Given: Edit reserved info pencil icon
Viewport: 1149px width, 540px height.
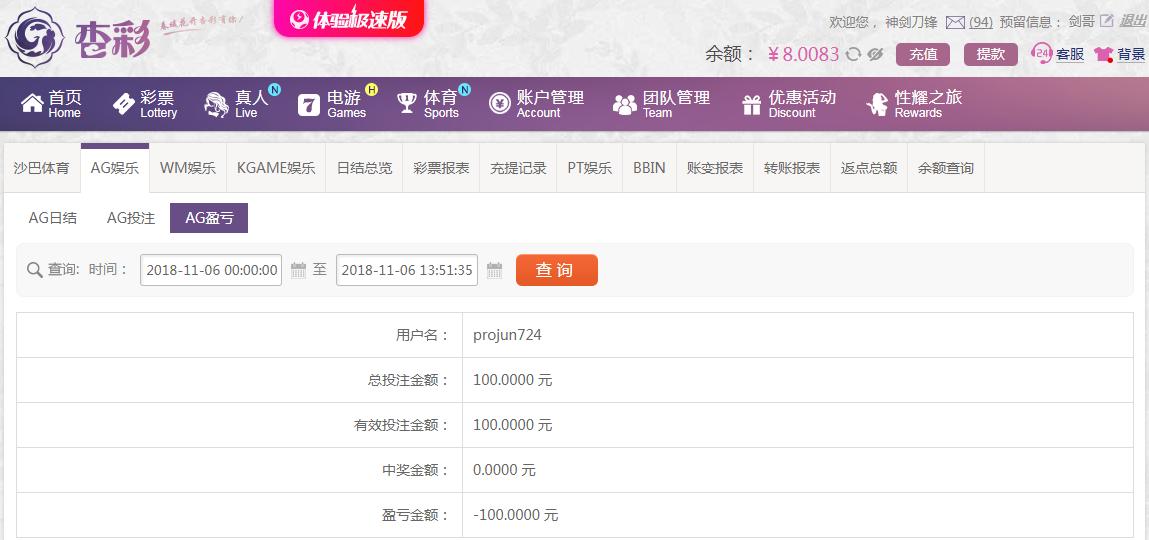Looking at the screenshot, I should point(1106,21).
